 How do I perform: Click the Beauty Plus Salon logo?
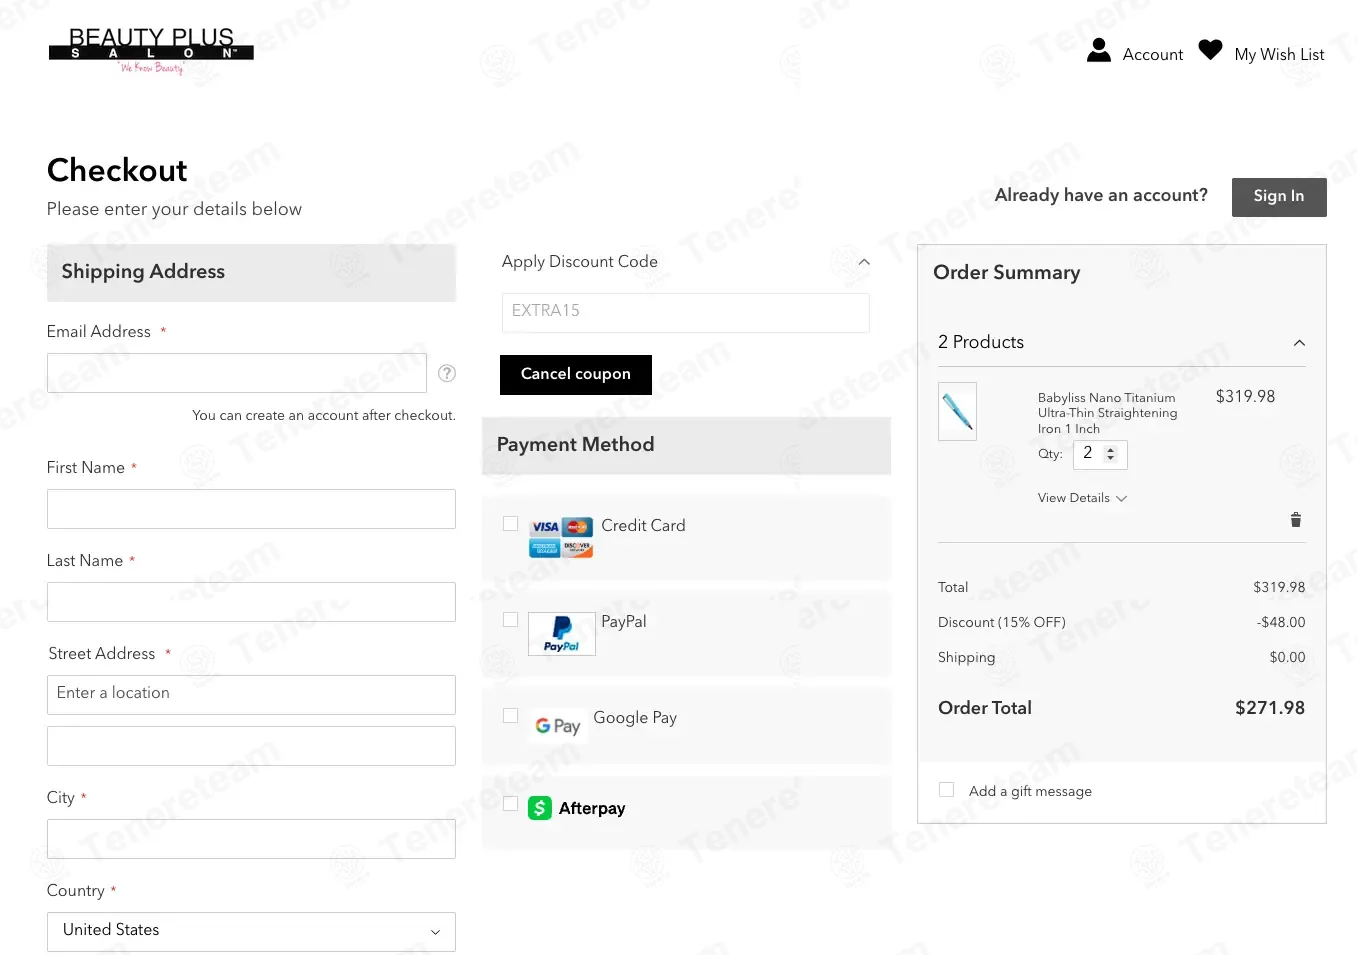[x=151, y=50]
